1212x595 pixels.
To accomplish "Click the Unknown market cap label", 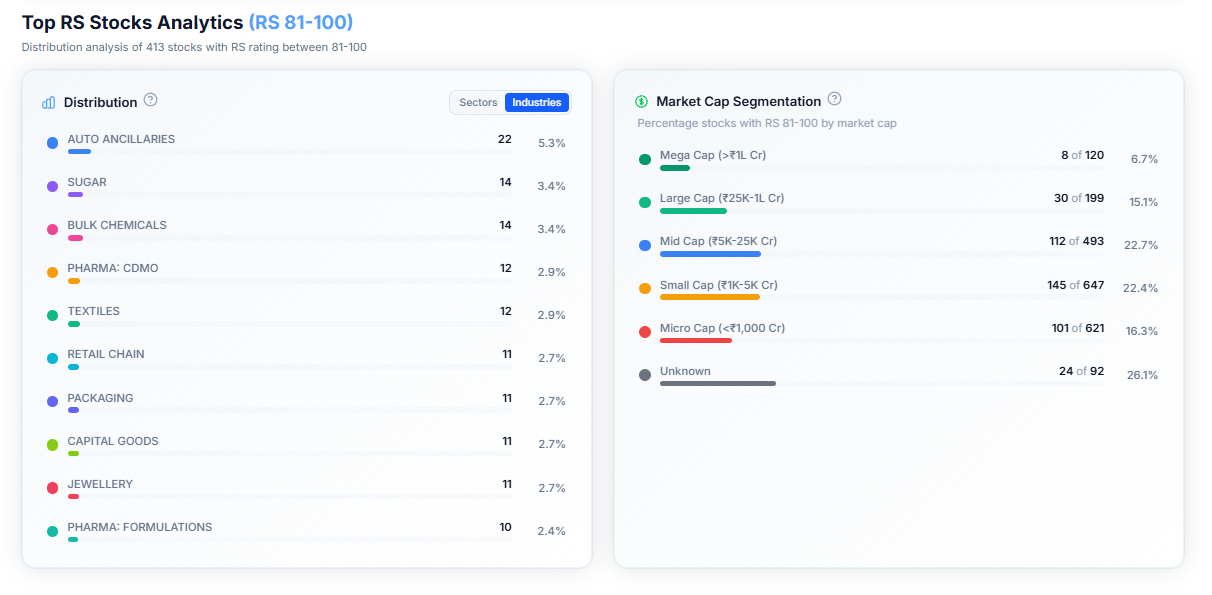I will click(x=685, y=371).
